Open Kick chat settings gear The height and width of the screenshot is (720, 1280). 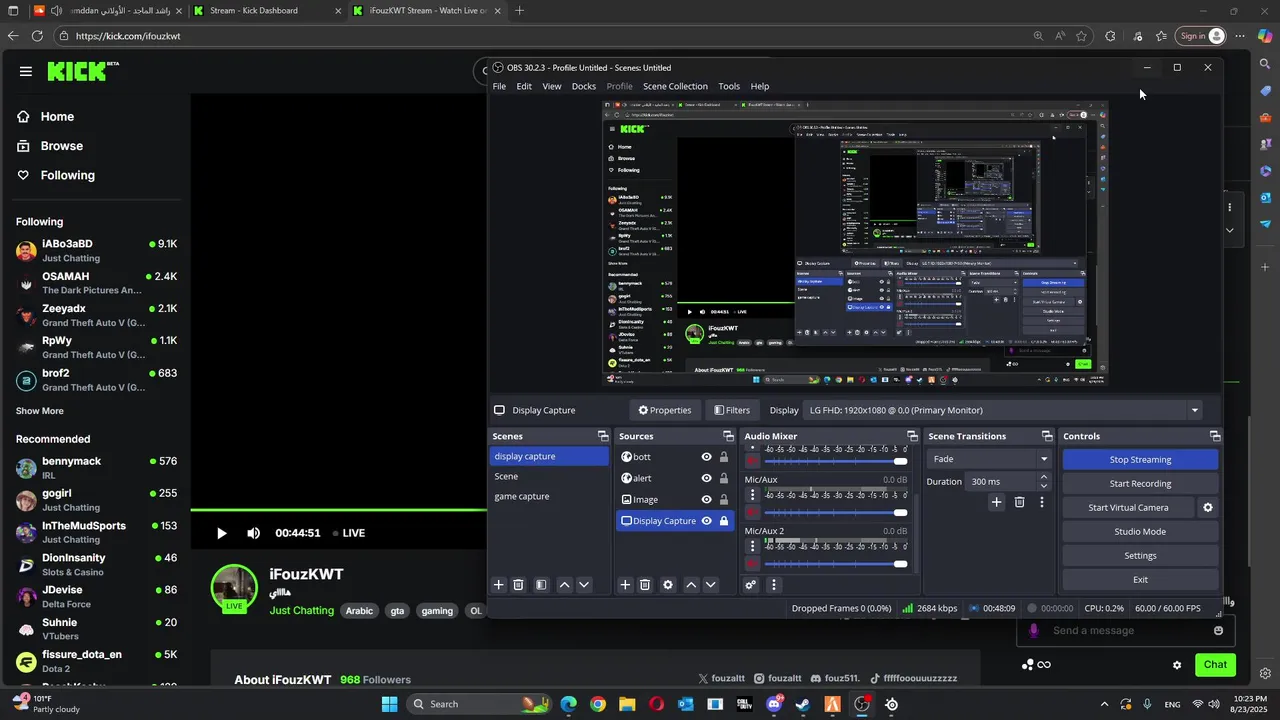(x=1177, y=665)
